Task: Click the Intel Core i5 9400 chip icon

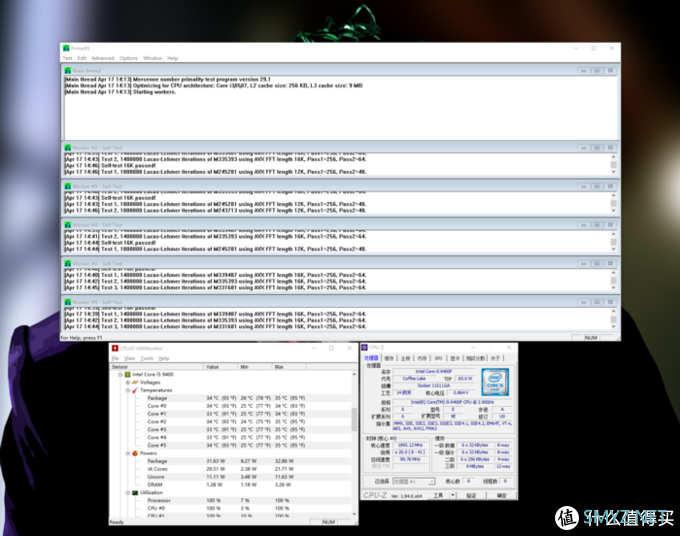Action: (128, 374)
